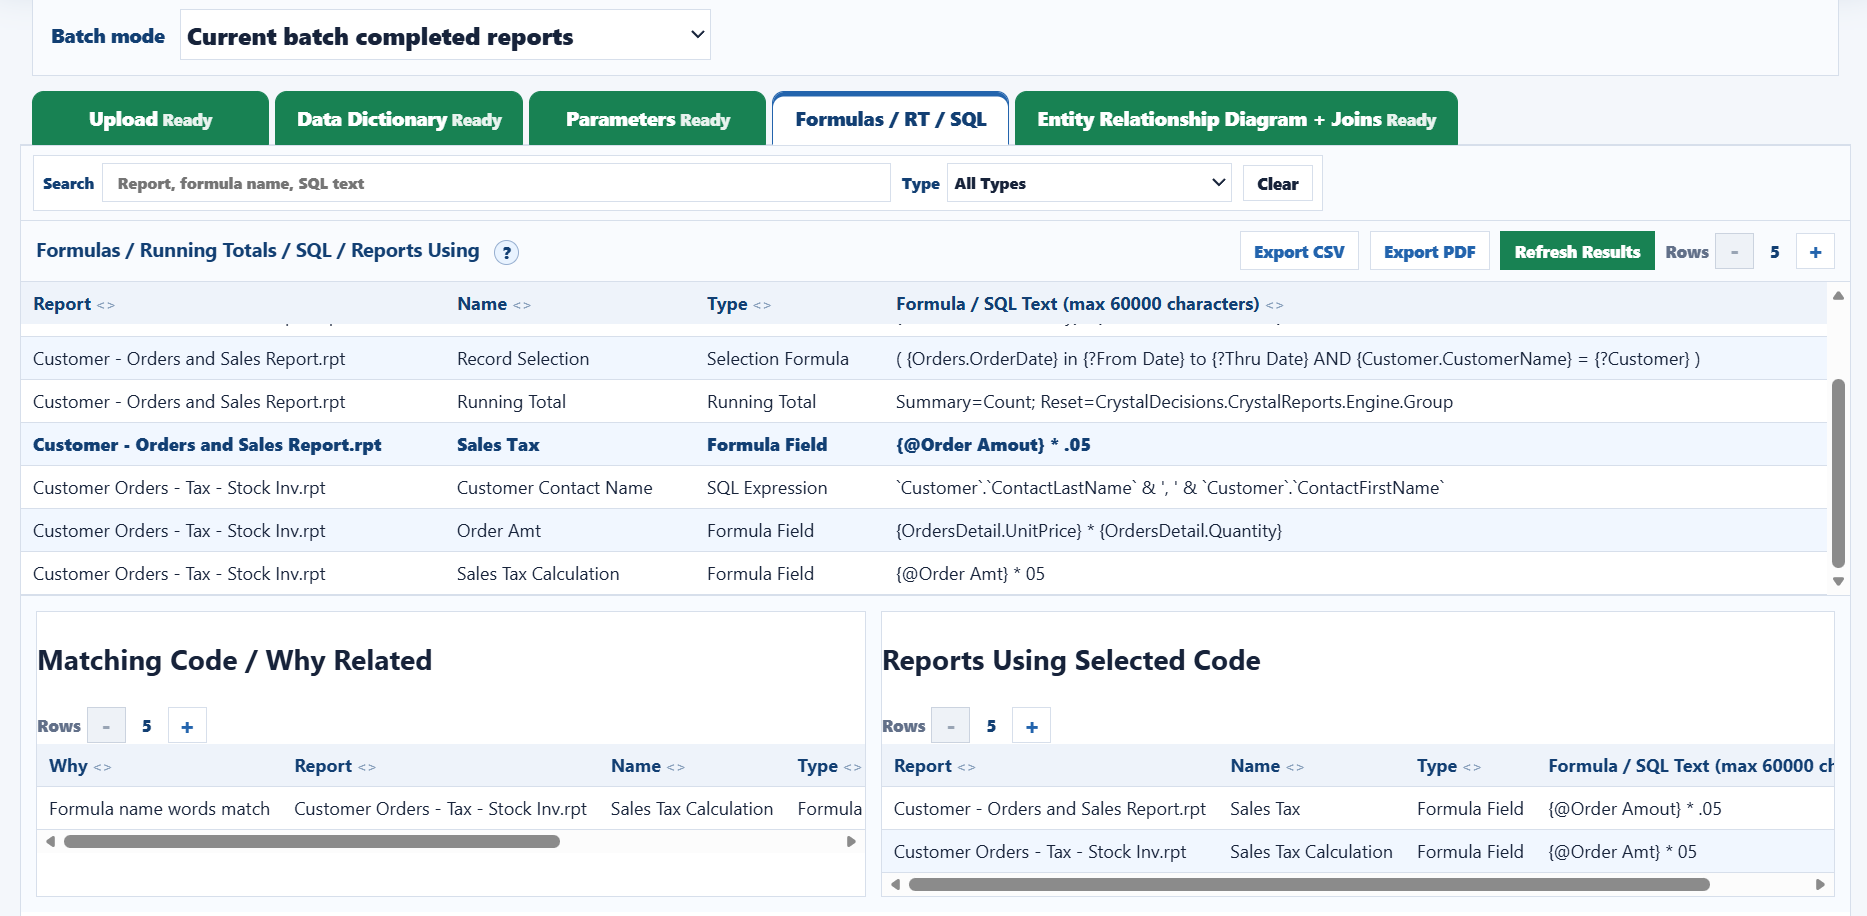Click left arrow of Reports Using scrollbar
The width and height of the screenshot is (1867, 916).
pos(896,884)
